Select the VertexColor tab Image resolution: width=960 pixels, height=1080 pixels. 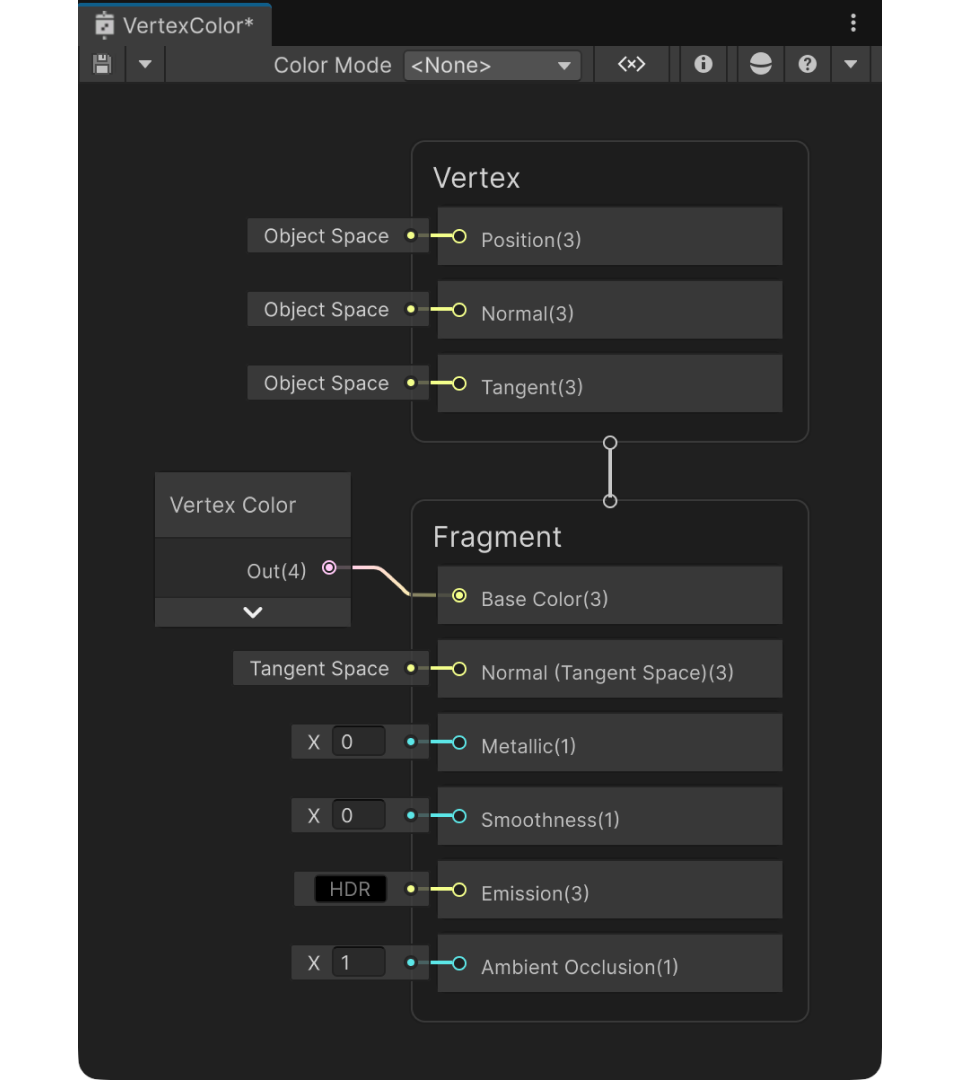tap(175, 25)
